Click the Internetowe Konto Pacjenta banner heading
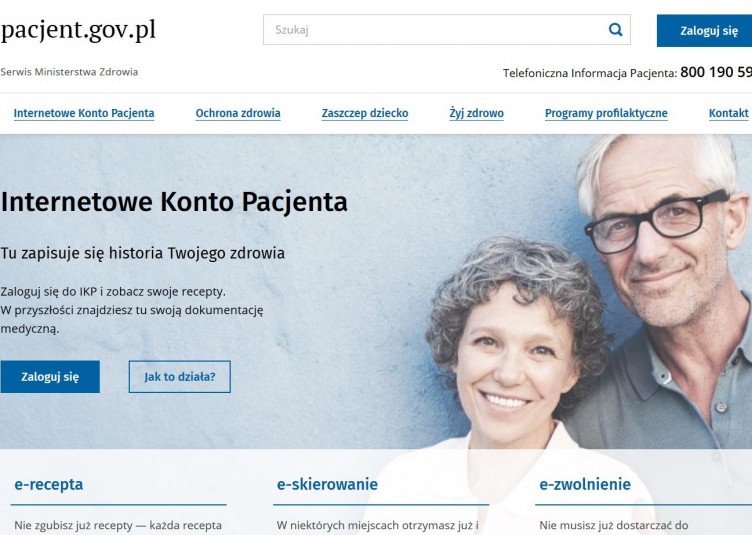 174,201
